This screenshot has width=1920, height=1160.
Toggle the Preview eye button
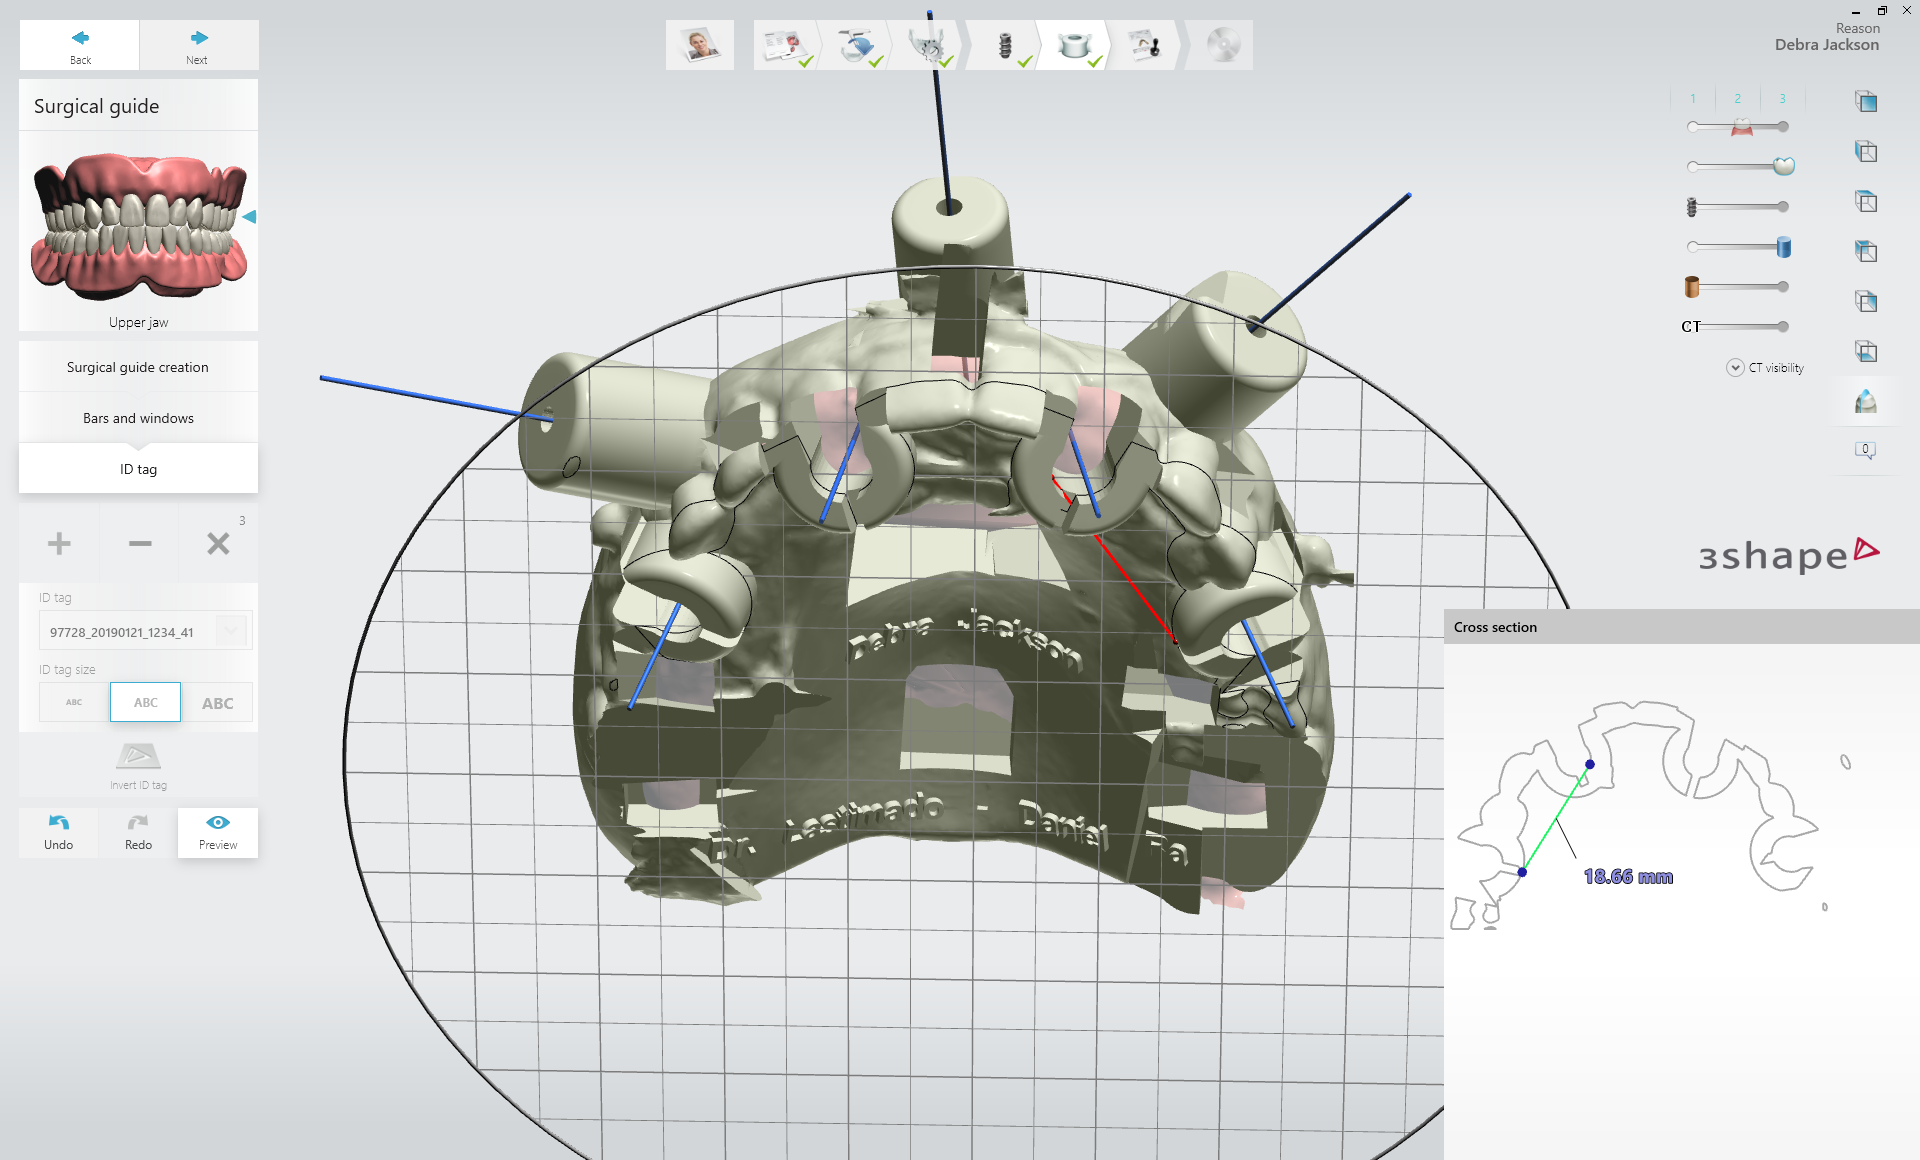(x=218, y=832)
